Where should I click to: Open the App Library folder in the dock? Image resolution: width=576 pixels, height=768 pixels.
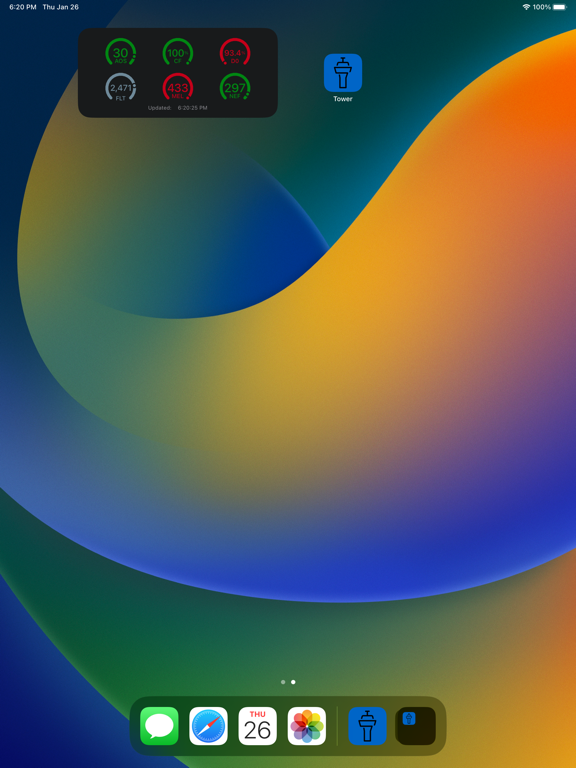(416, 726)
